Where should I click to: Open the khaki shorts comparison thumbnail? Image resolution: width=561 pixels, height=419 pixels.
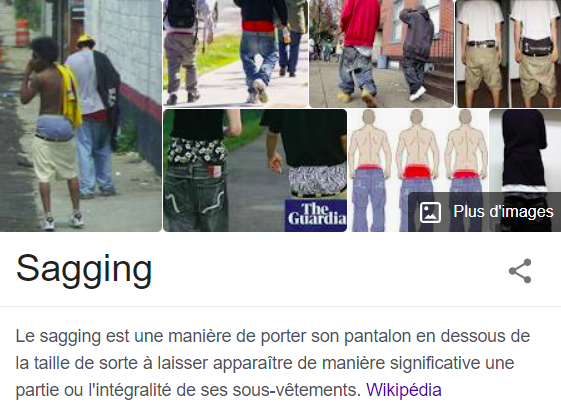508,53
